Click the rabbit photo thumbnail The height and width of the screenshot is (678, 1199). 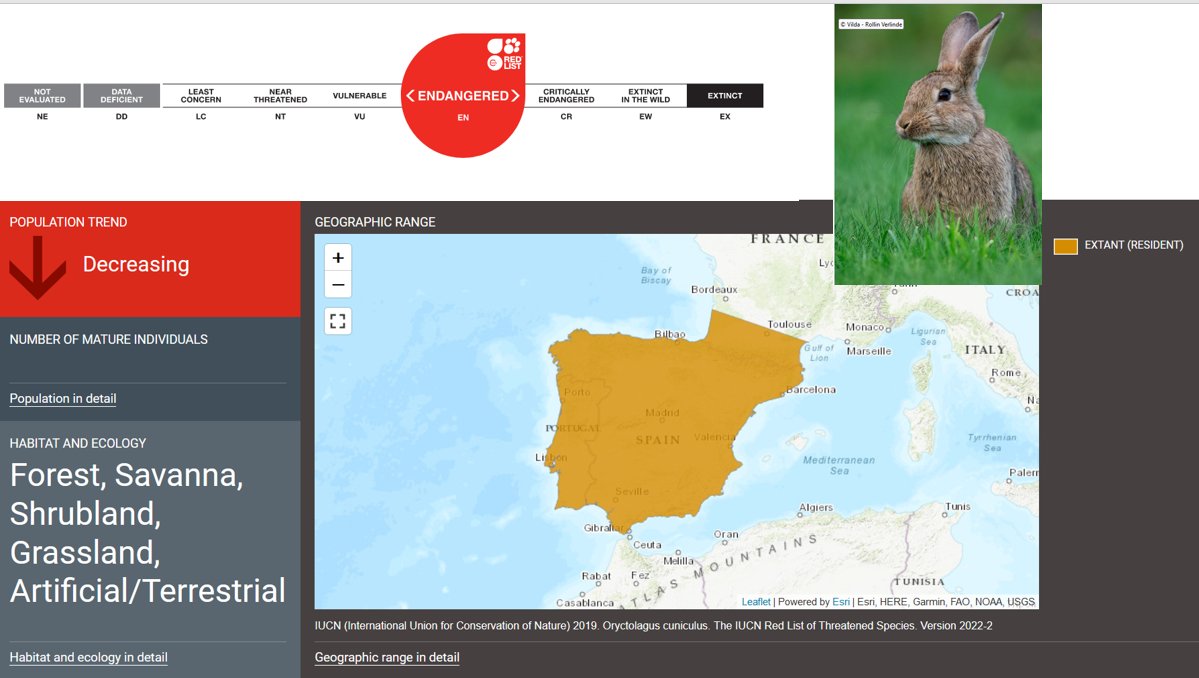[x=937, y=144]
